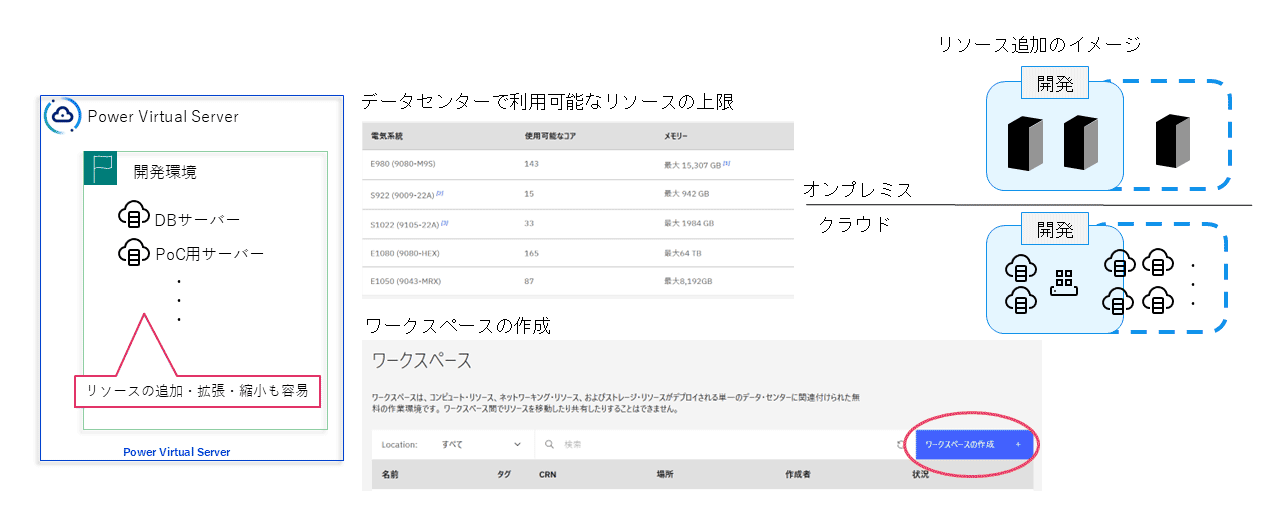Select the PoC用サーバー cloud server icon
Viewport: 1271px width, 514px height.
click(133, 252)
